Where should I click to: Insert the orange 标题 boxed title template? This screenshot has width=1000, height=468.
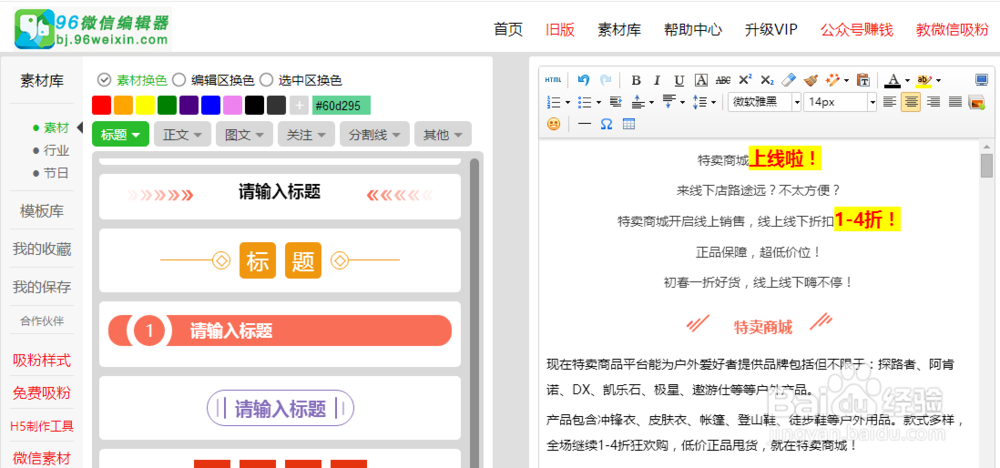280,260
